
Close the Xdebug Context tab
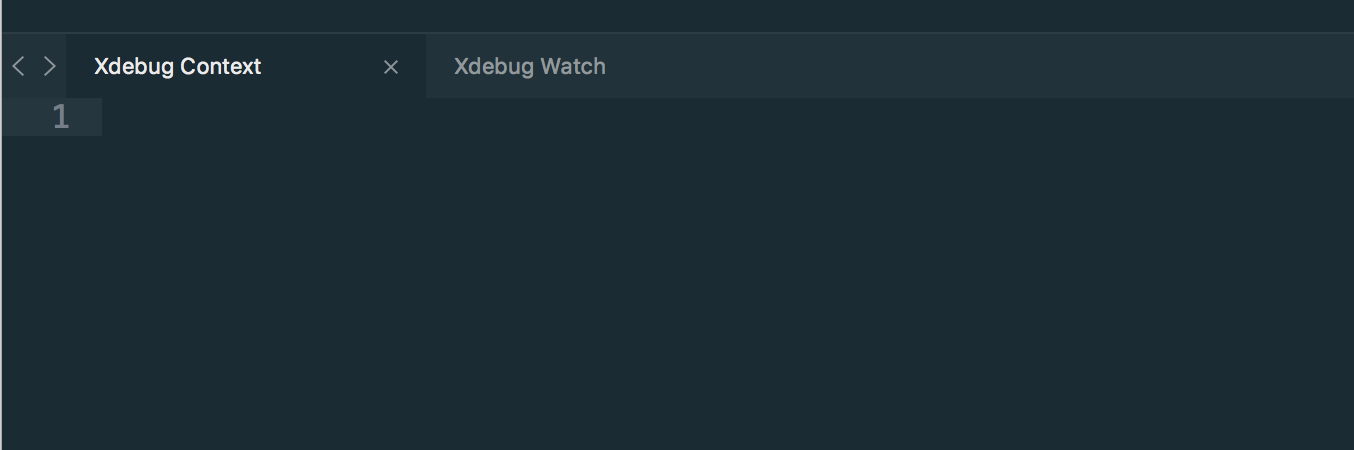click(391, 67)
